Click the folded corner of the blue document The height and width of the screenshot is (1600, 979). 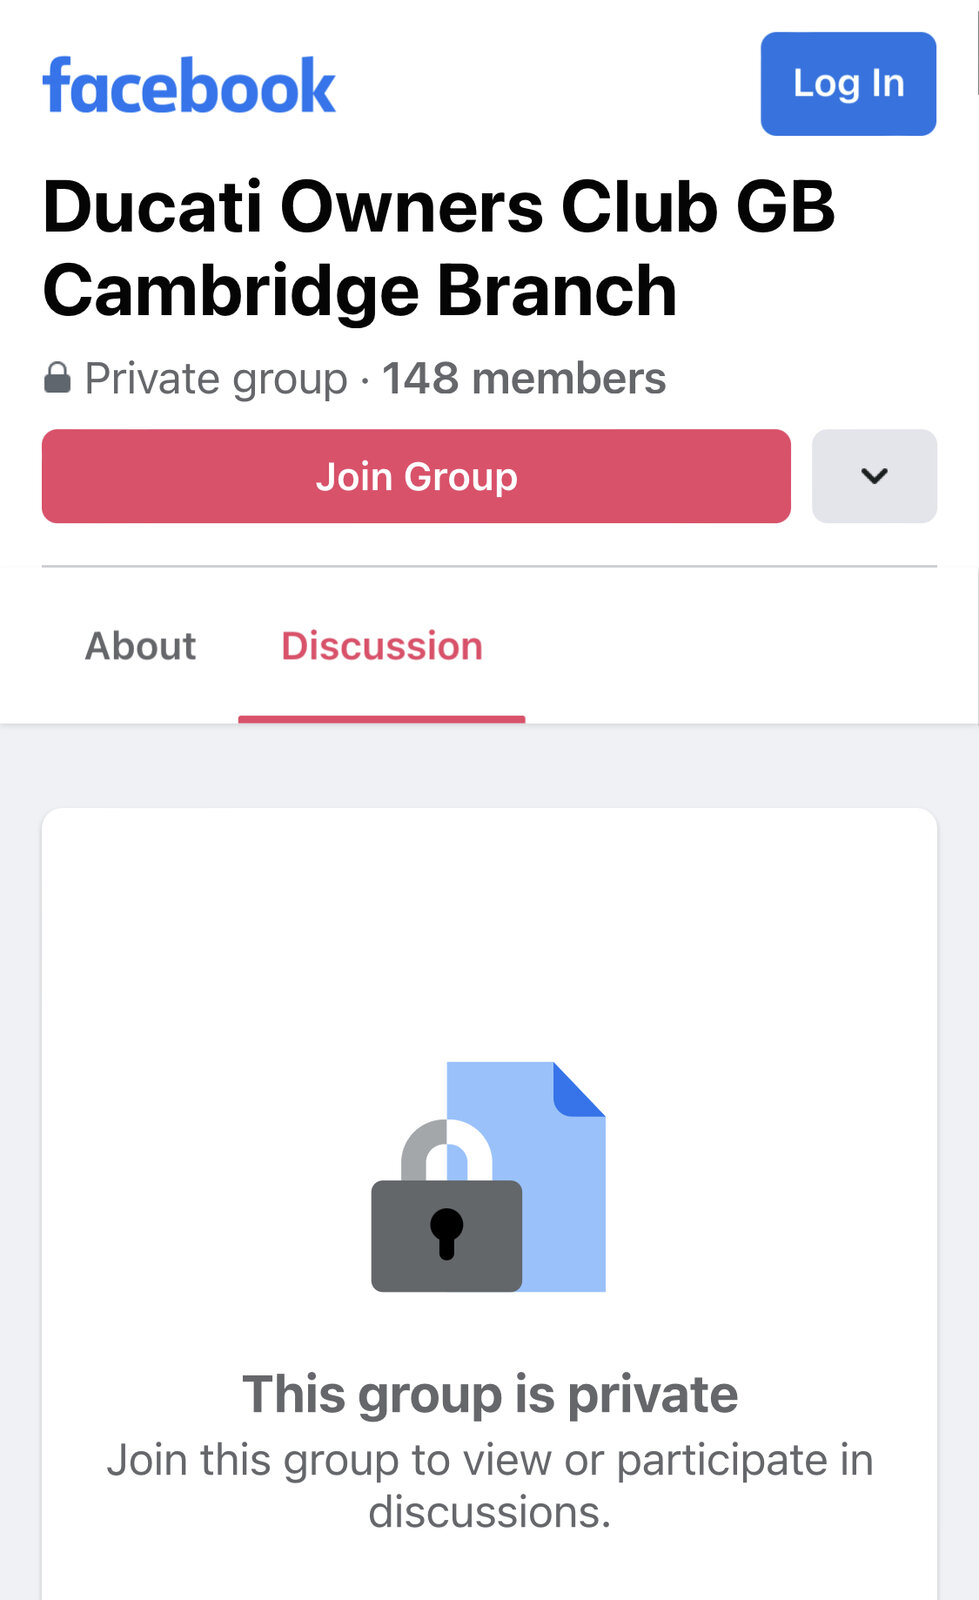(577, 1088)
